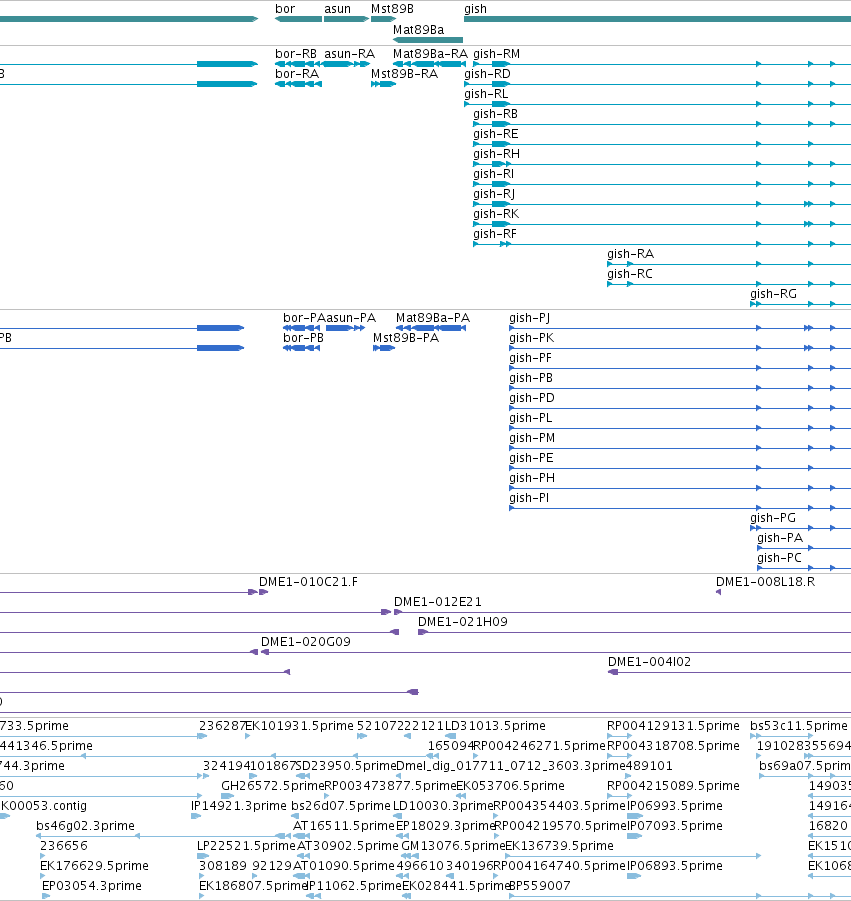Click the gish-RI transcript label
This screenshot has width=851, height=901.
(494, 174)
